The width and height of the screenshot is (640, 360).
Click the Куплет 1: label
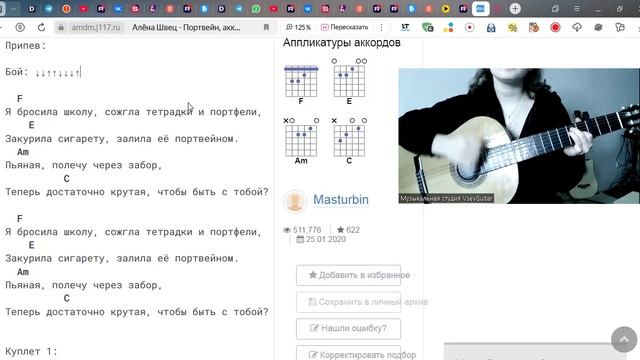tap(31, 351)
